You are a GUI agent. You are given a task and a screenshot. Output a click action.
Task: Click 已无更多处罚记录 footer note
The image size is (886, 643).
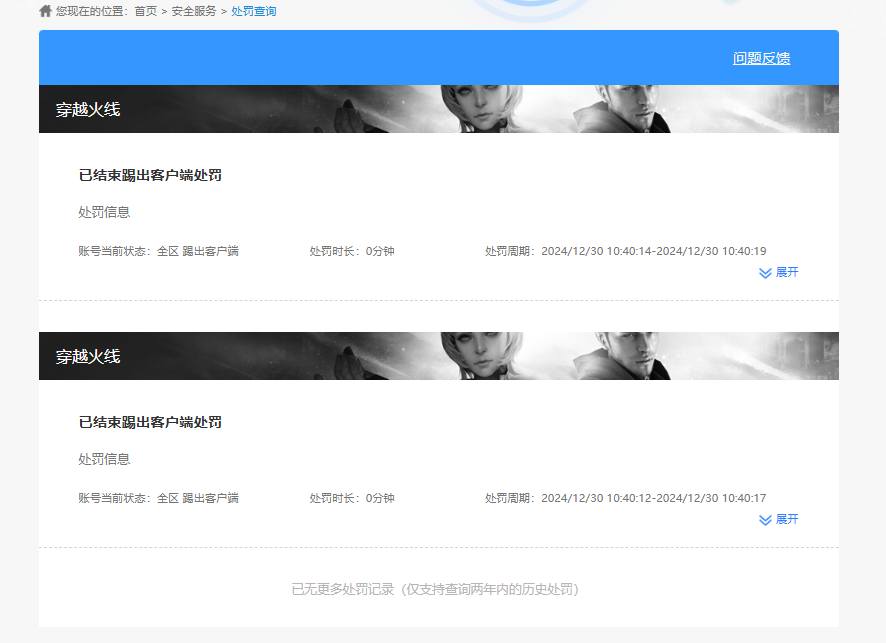click(436, 589)
